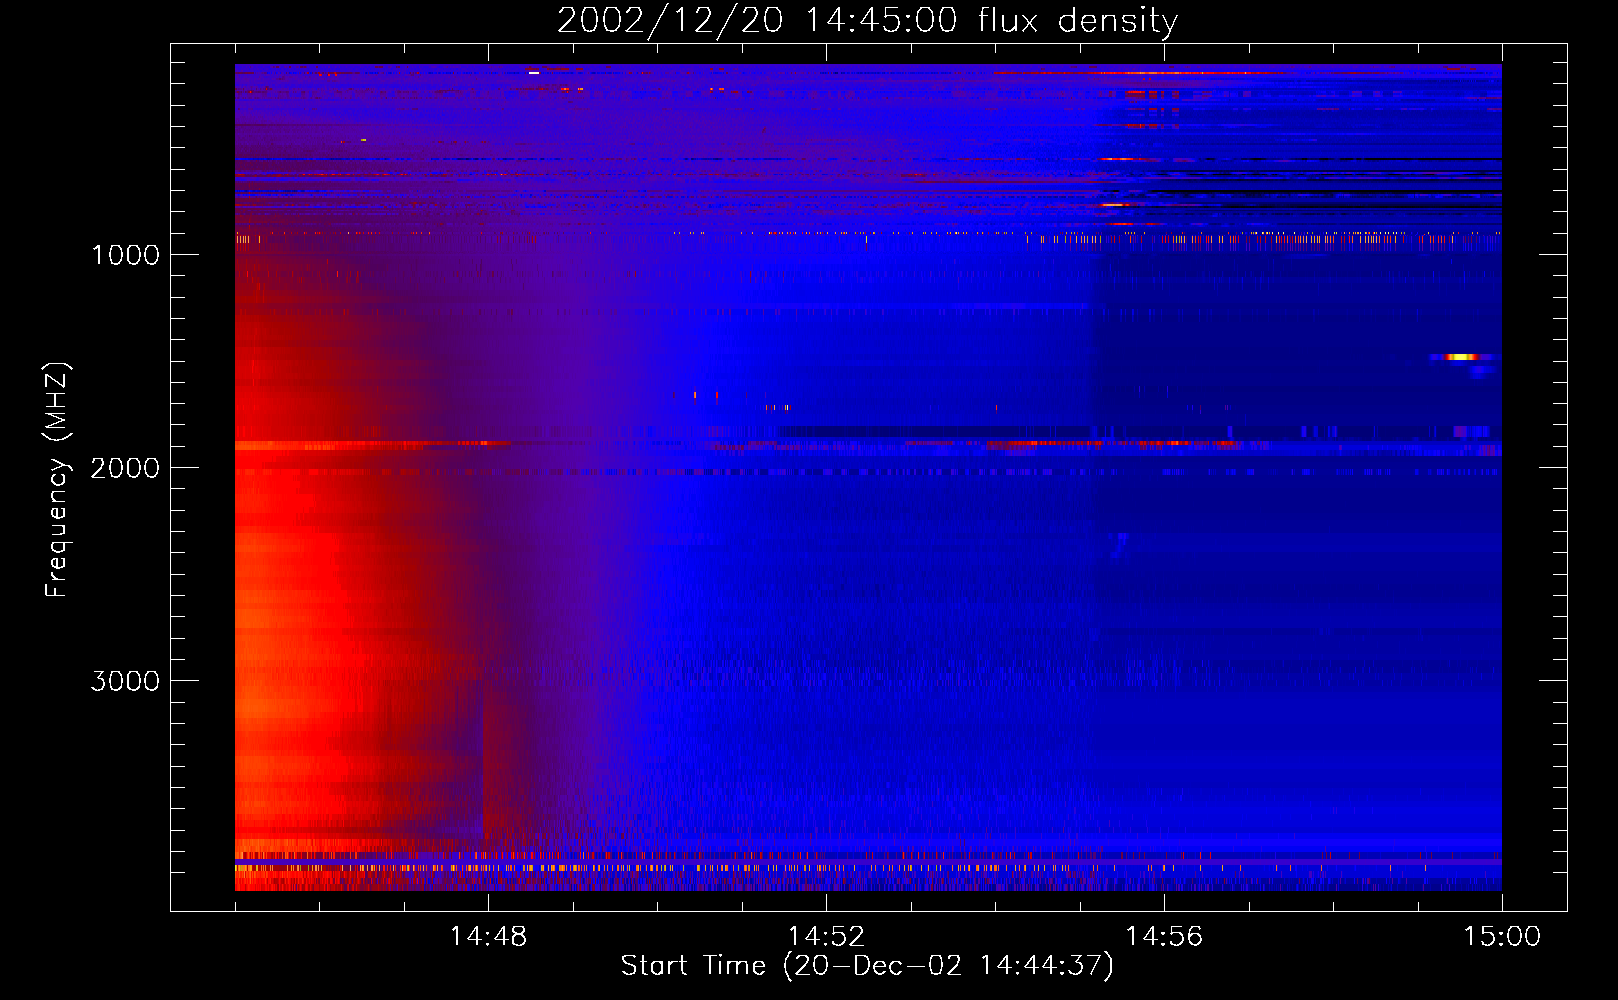Click the 'Frequency (MHZ)' axis label
This screenshot has height=1000, width=1618.
point(58,480)
